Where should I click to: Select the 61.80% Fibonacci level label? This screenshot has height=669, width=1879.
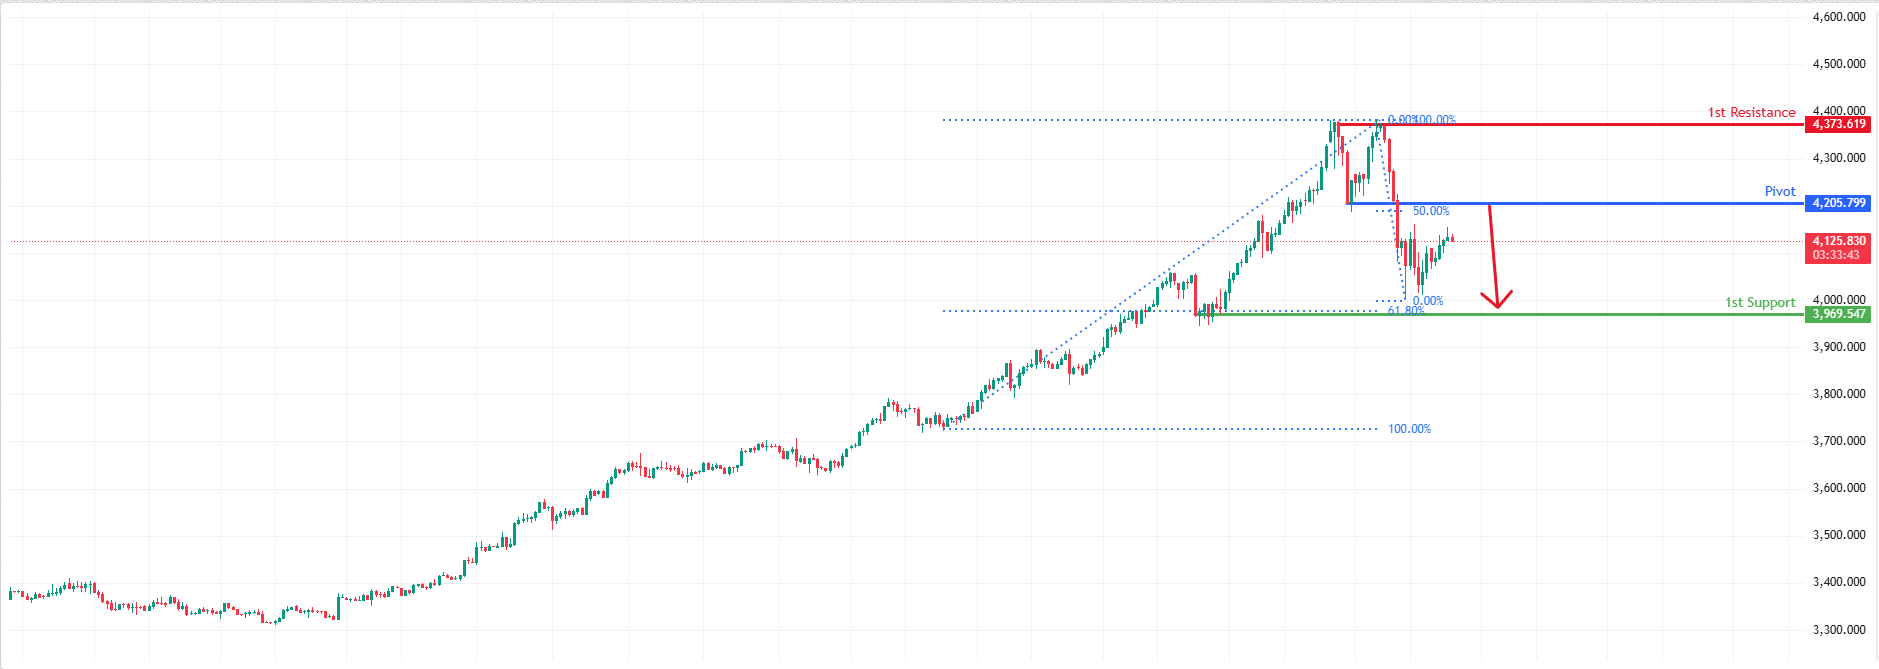click(1406, 311)
